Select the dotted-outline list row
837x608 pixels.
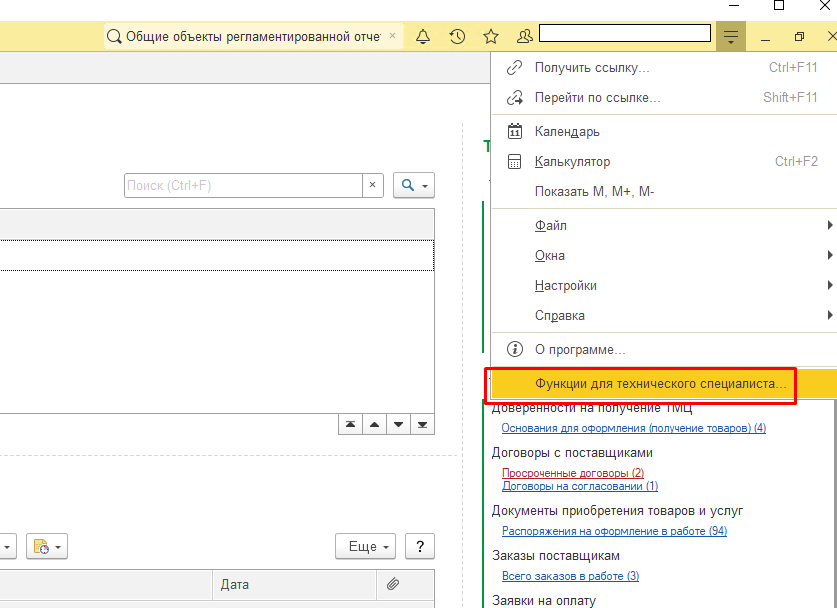pyautogui.click(x=217, y=255)
